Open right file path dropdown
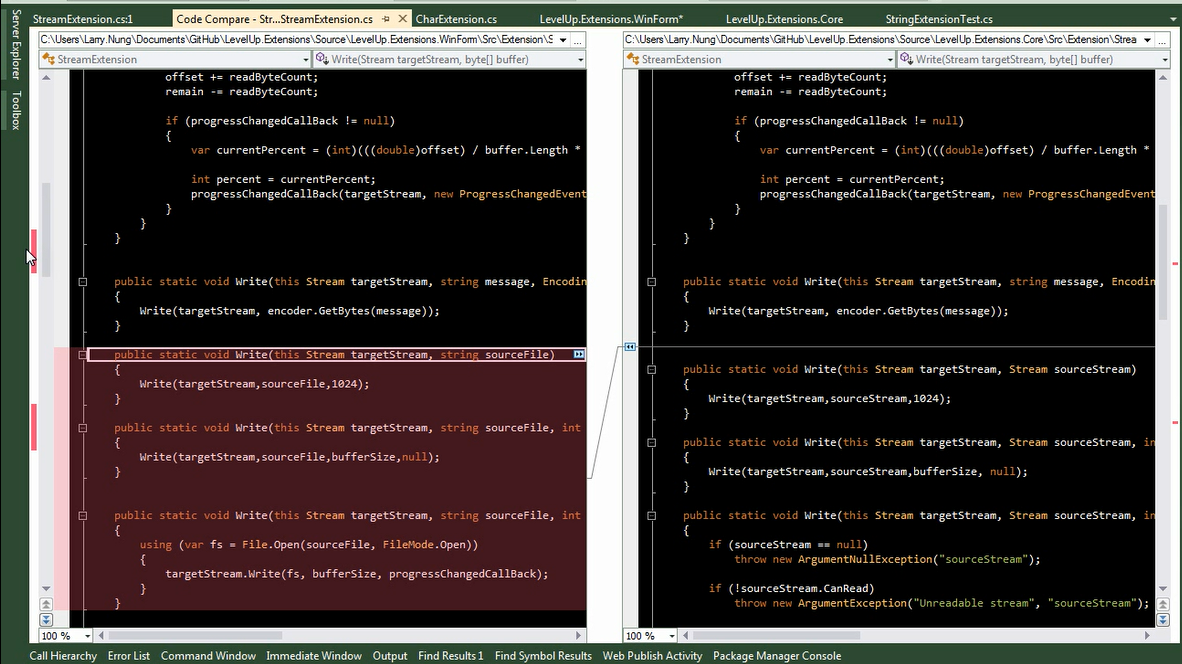 pos(1147,40)
